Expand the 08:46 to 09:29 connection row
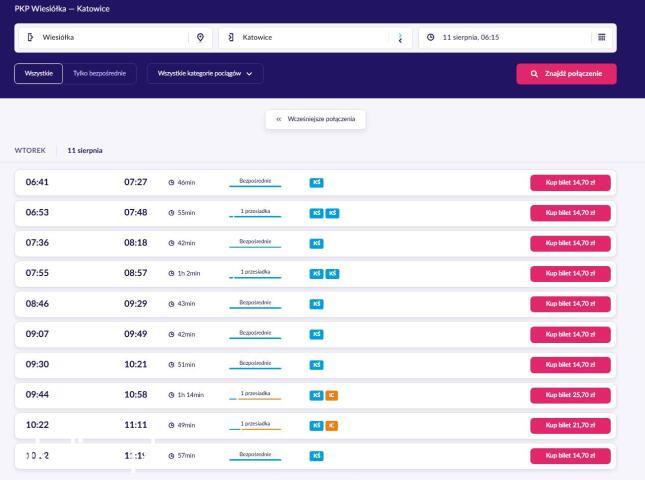Image resolution: width=645 pixels, height=480 pixels. pyautogui.click(x=315, y=304)
